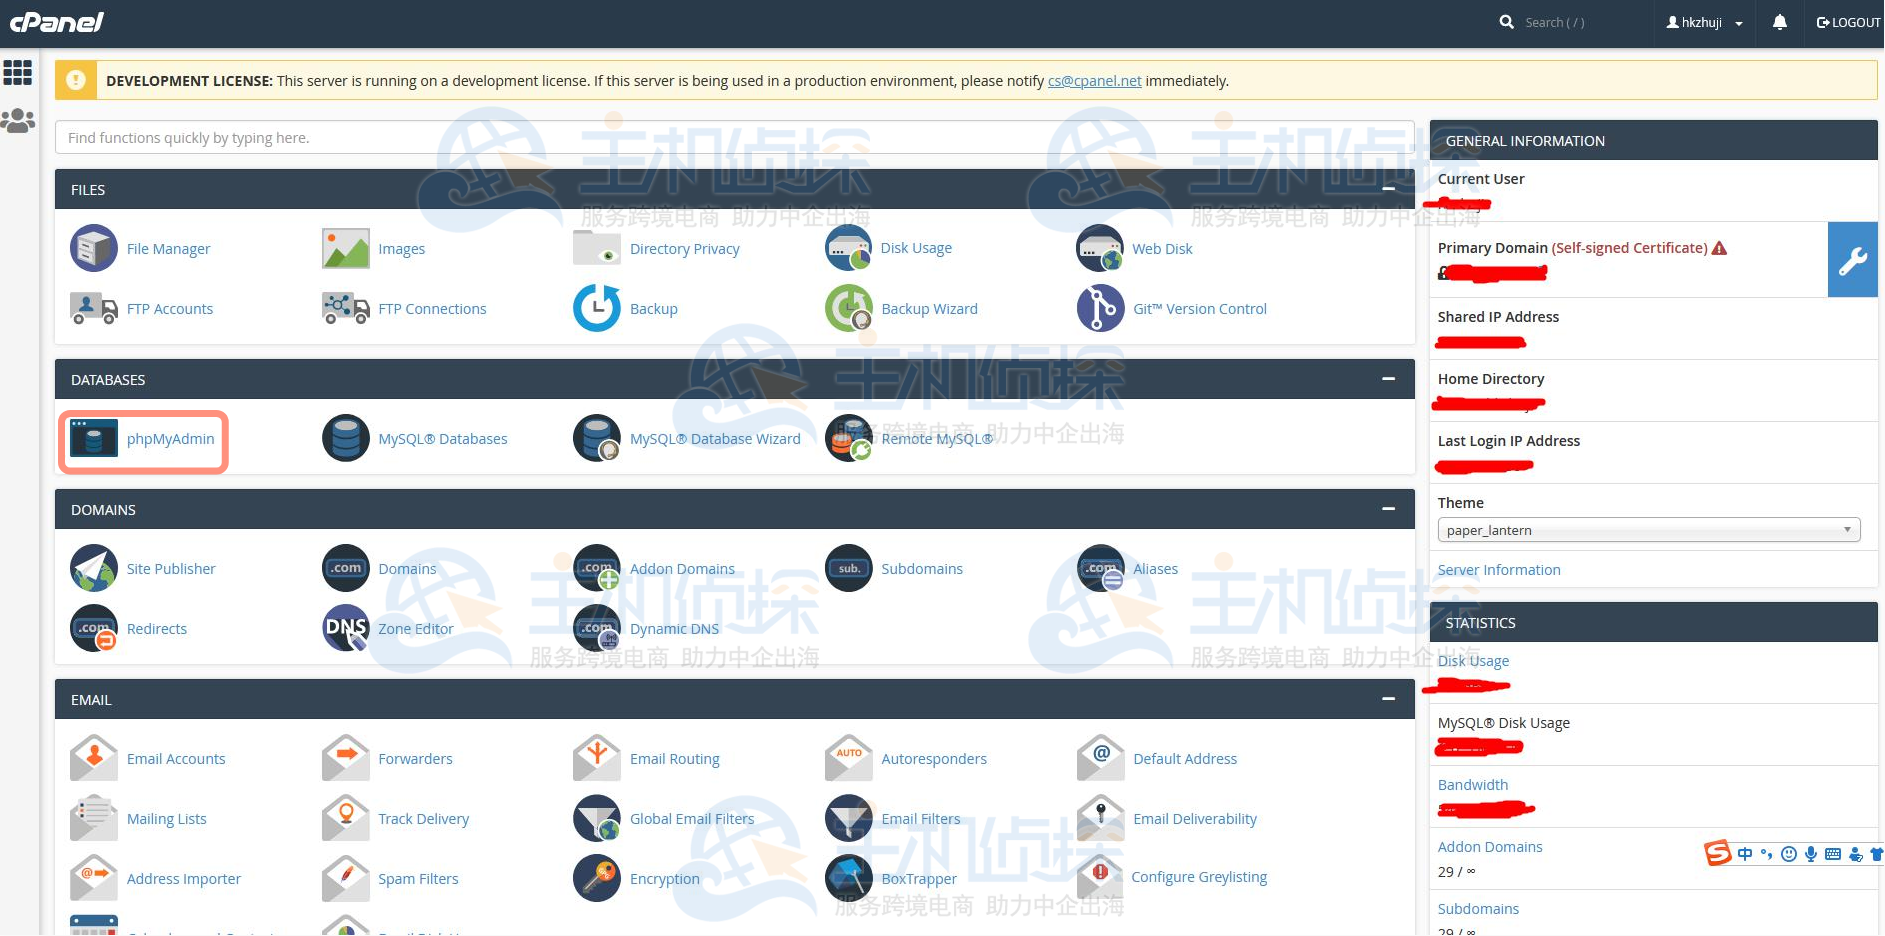Open the MySQL Databases icon
The width and height of the screenshot is (1885, 936).
pos(346,438)
